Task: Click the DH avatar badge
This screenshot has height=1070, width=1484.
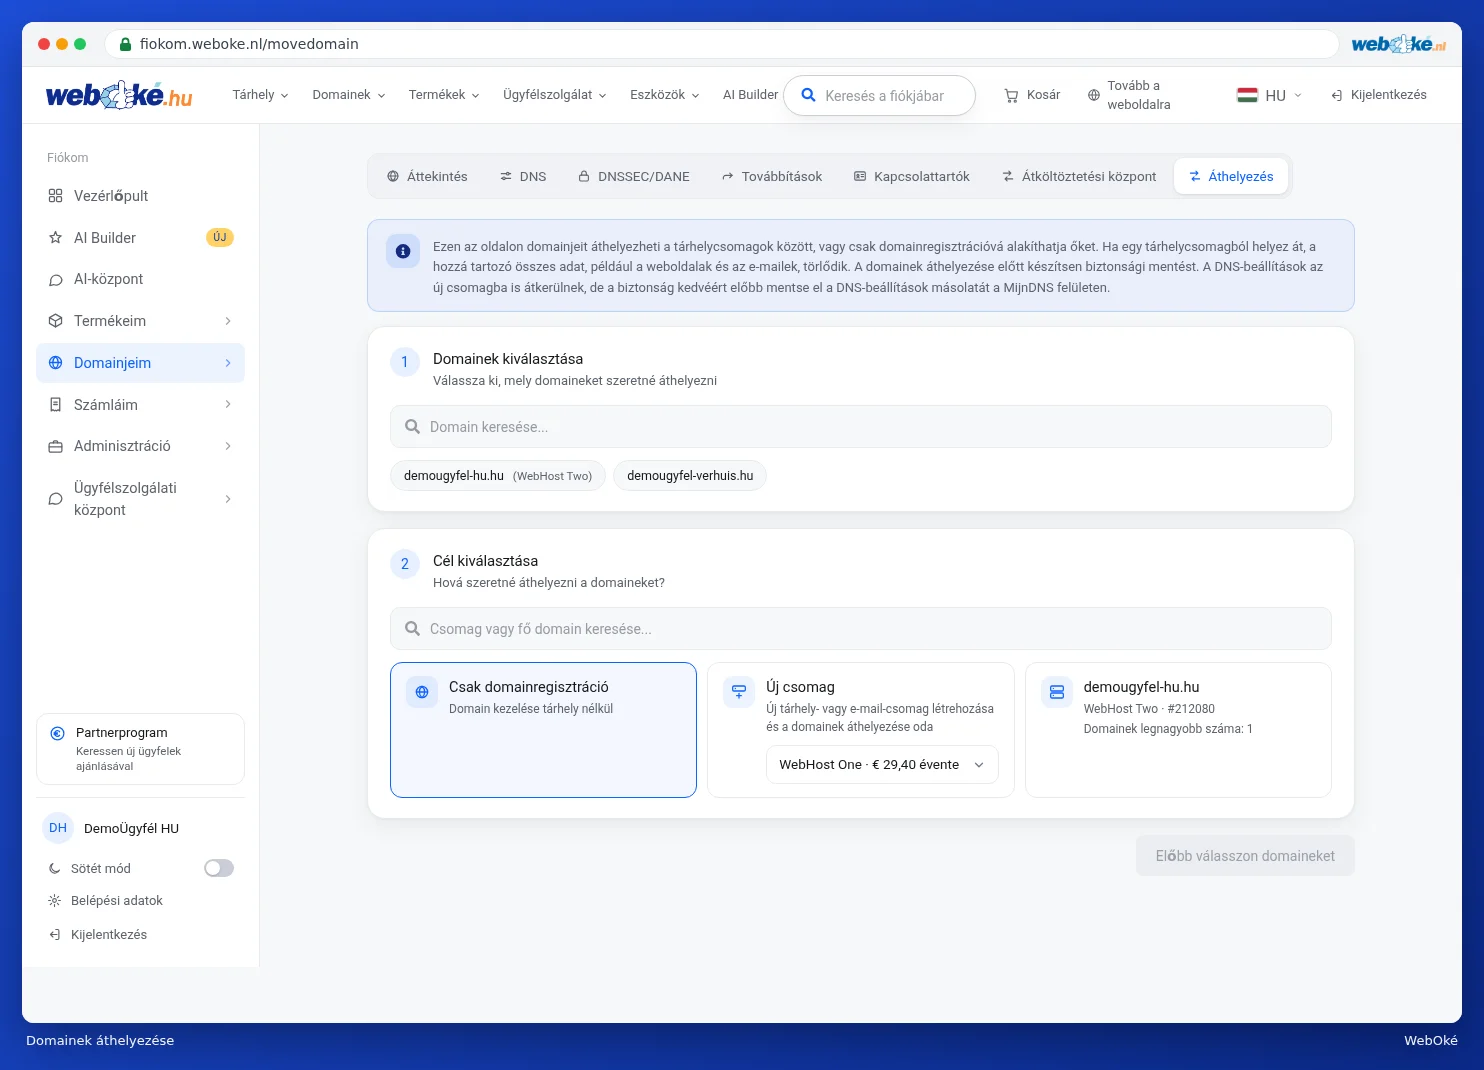Action: click(58, 828)
